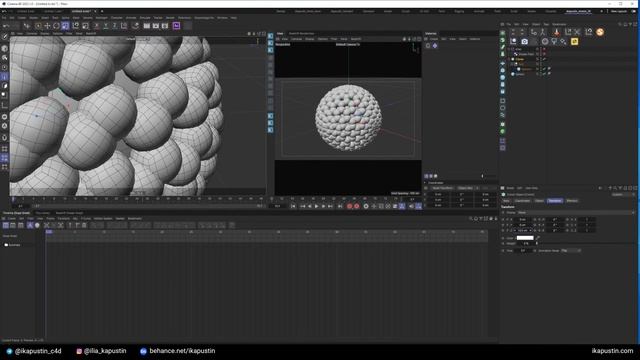Switch to the Coordinates attribute tab
The image size is (640, 360).
pos(522,201)
